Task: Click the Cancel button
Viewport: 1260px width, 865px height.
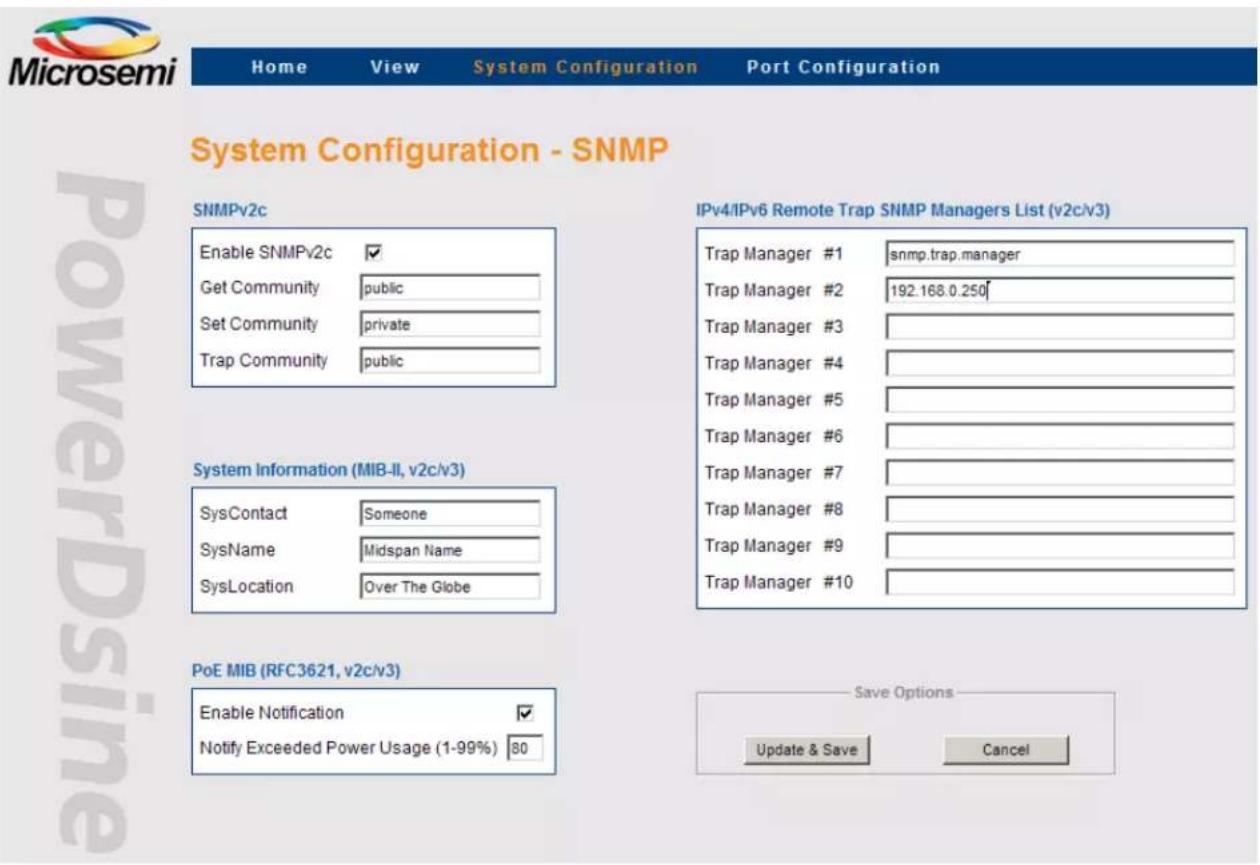Action: coord(1006,750)
